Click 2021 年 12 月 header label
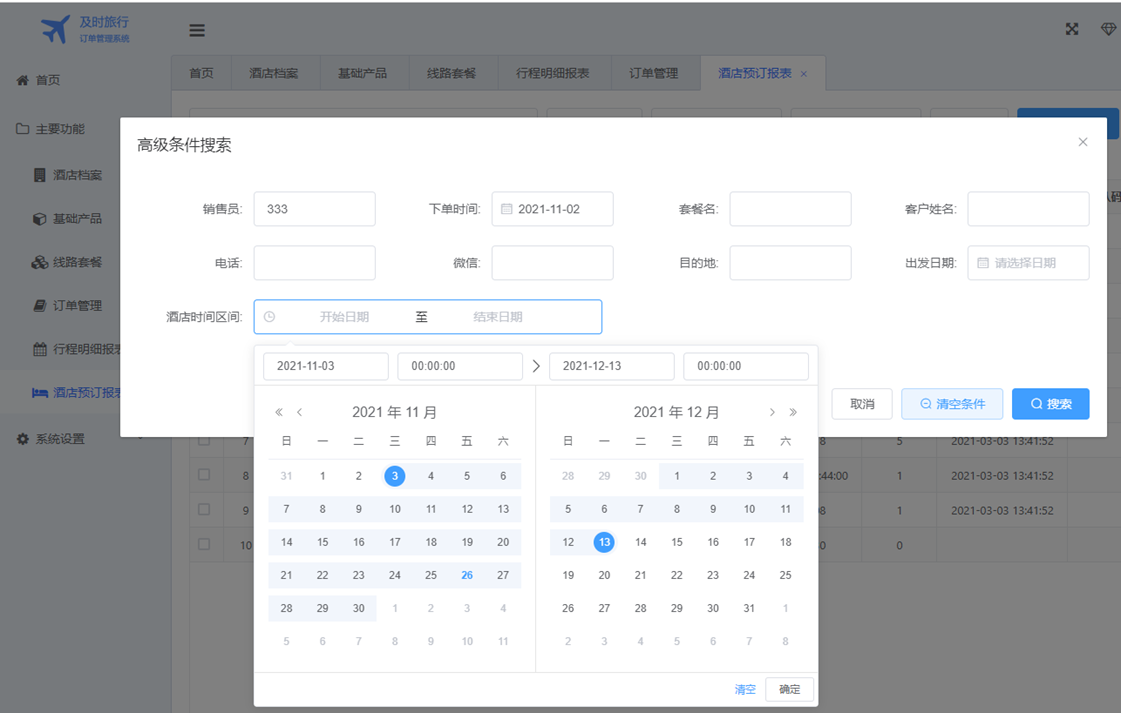The width and height of the screenshot is (1121, 713). click(676, 413)
